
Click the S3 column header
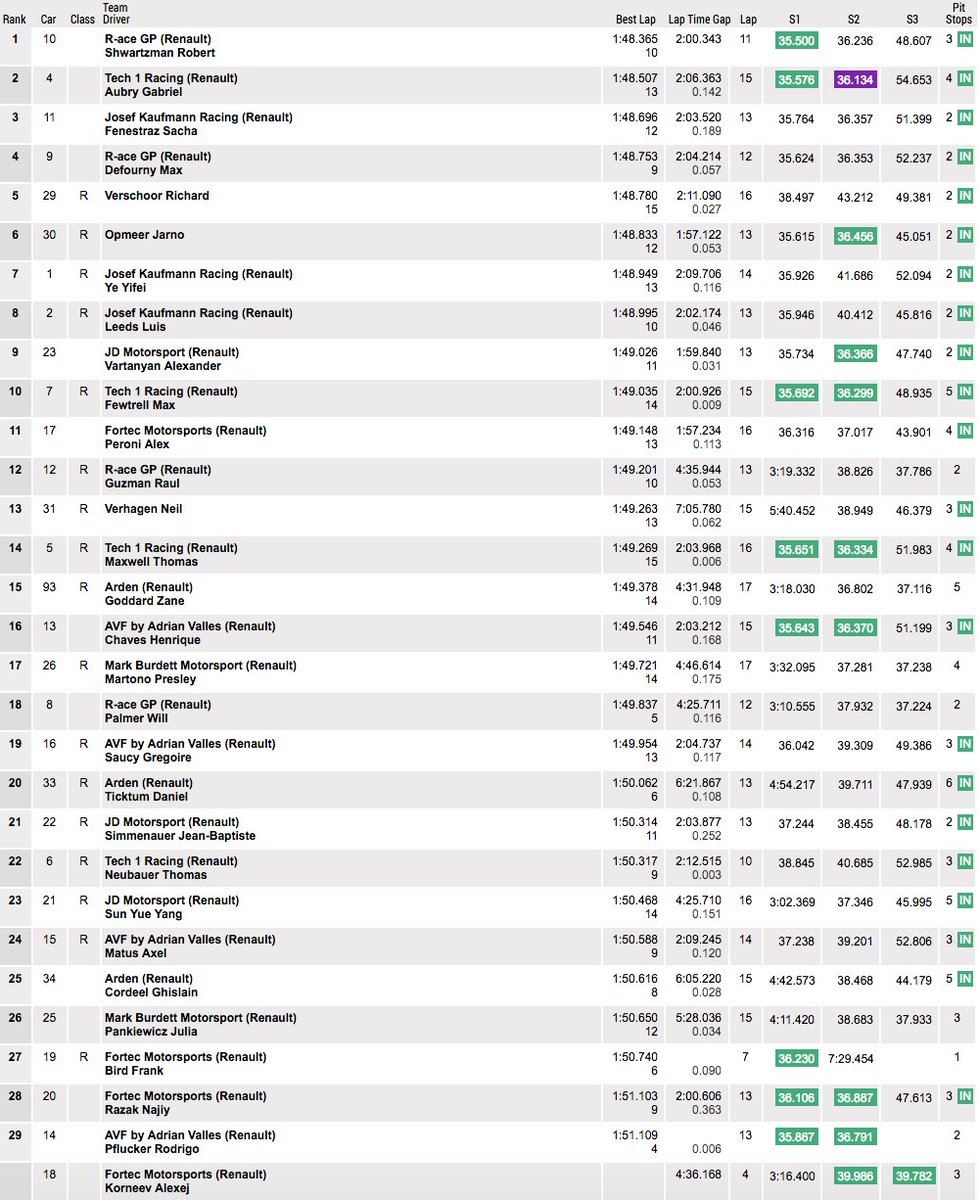pyautogui.click(x=912, y=19)
